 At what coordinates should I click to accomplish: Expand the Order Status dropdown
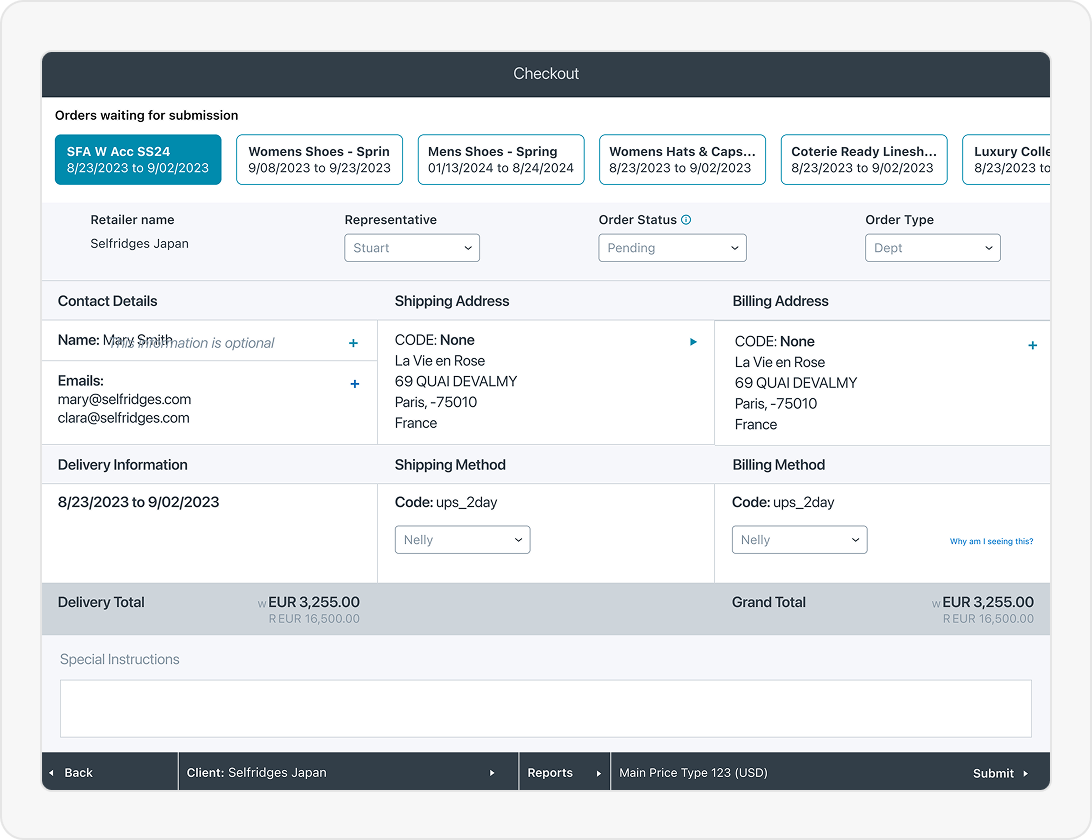click(x=672, y=248)
